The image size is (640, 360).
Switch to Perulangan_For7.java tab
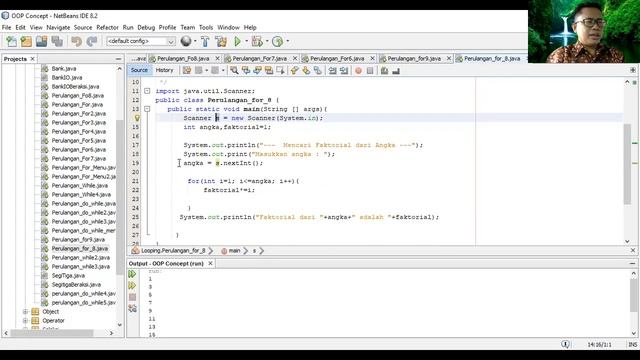[x=260, y=59]
